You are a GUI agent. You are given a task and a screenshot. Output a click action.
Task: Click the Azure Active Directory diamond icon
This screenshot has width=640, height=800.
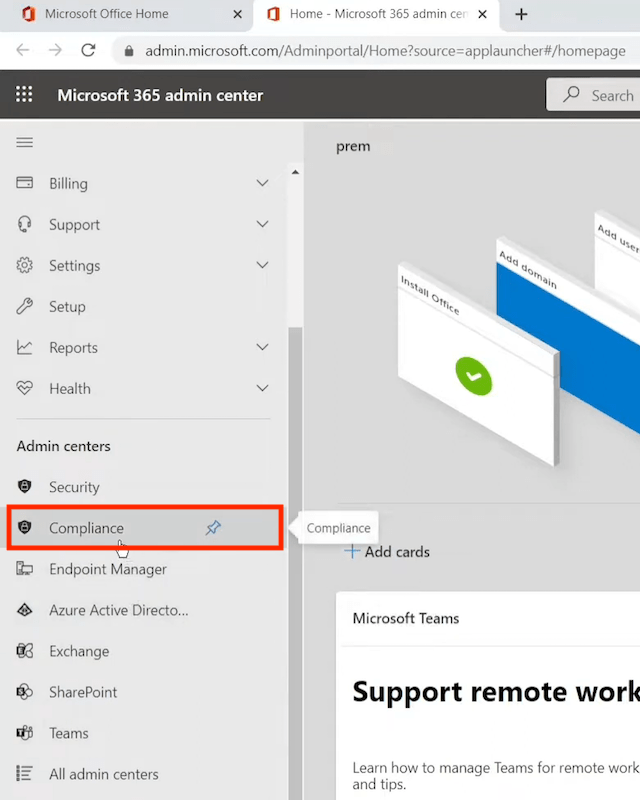coord(24,610)
